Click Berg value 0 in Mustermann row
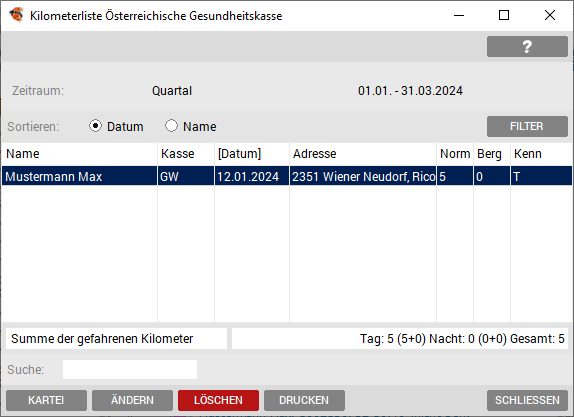Viewport: 574px width, 417px height. [492, 176]
